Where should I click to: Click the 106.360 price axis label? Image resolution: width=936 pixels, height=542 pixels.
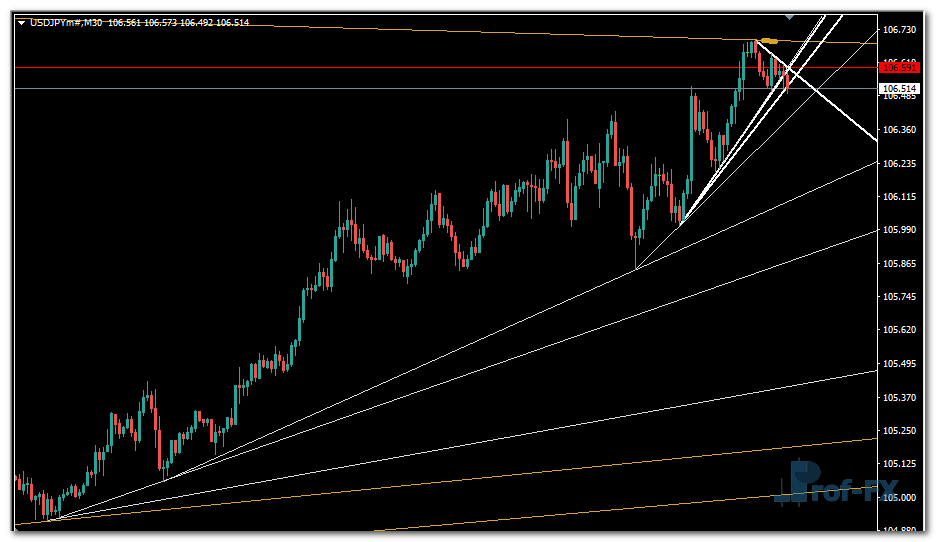[900, 130]
